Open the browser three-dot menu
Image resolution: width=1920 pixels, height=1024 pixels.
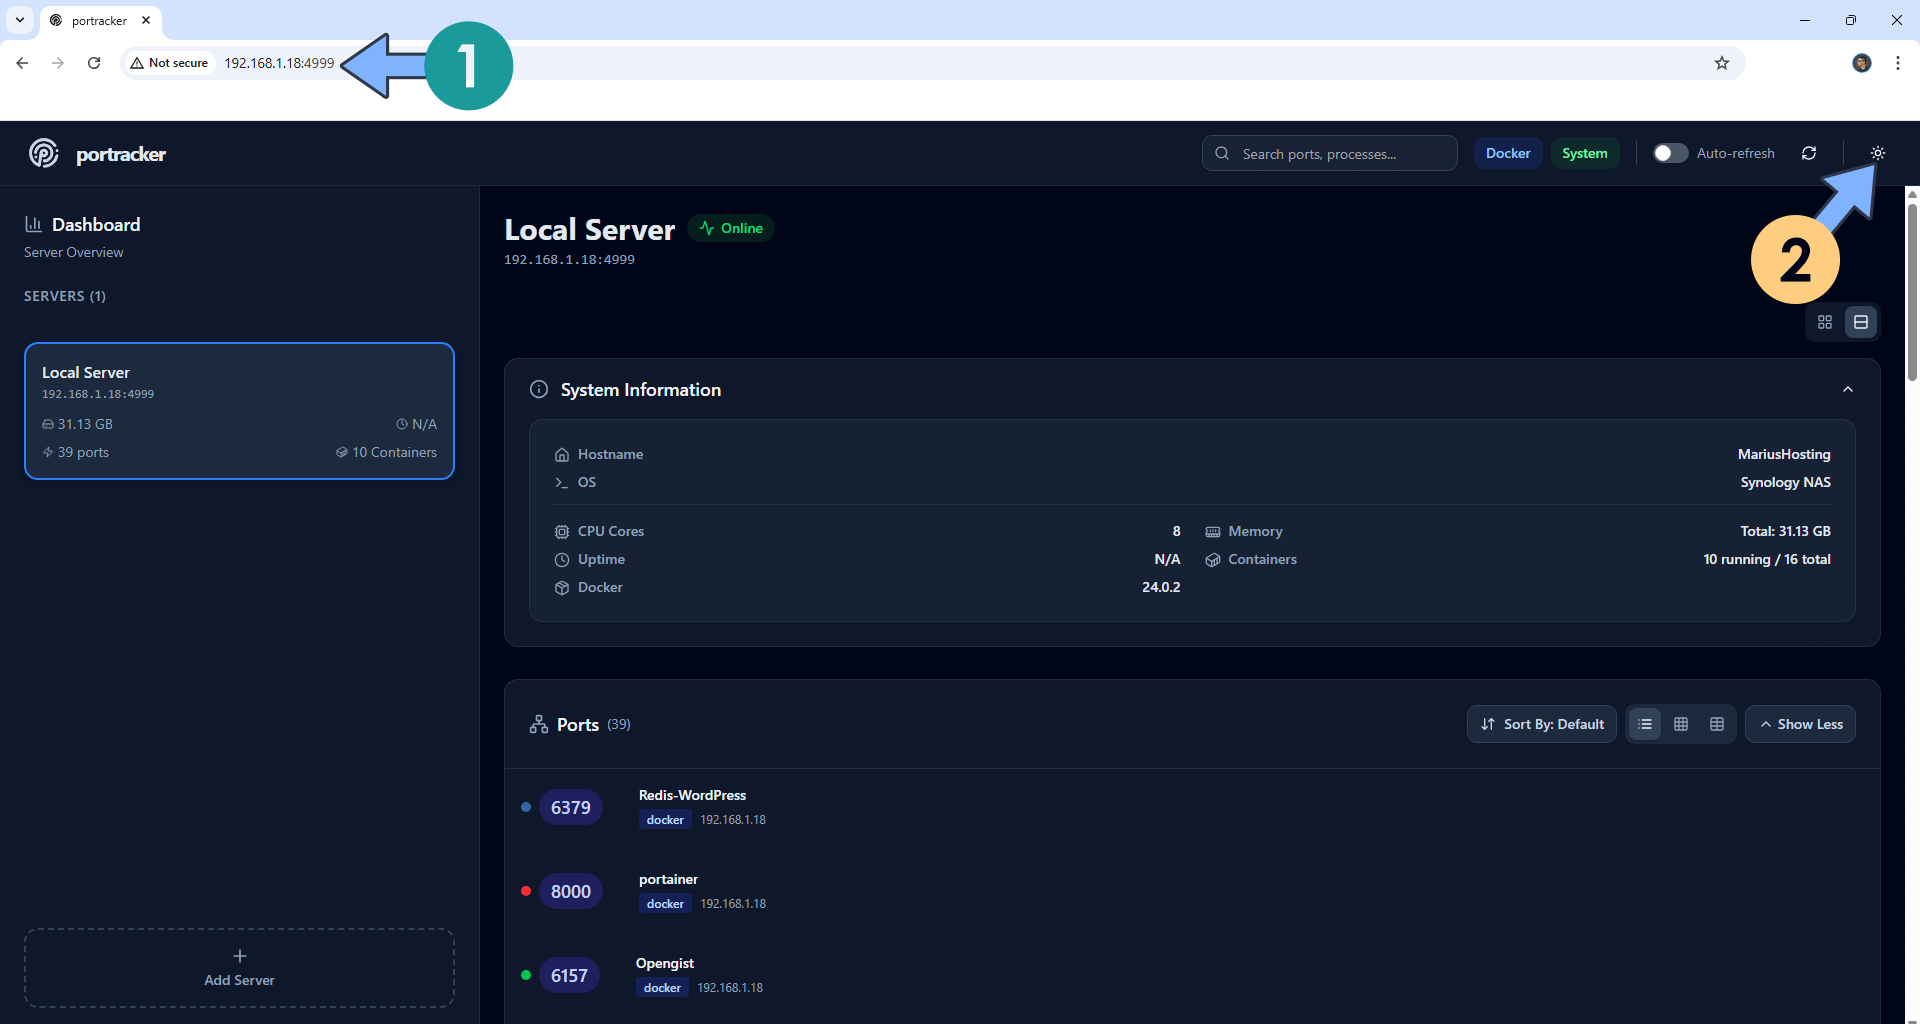(x=1898, y=63)
